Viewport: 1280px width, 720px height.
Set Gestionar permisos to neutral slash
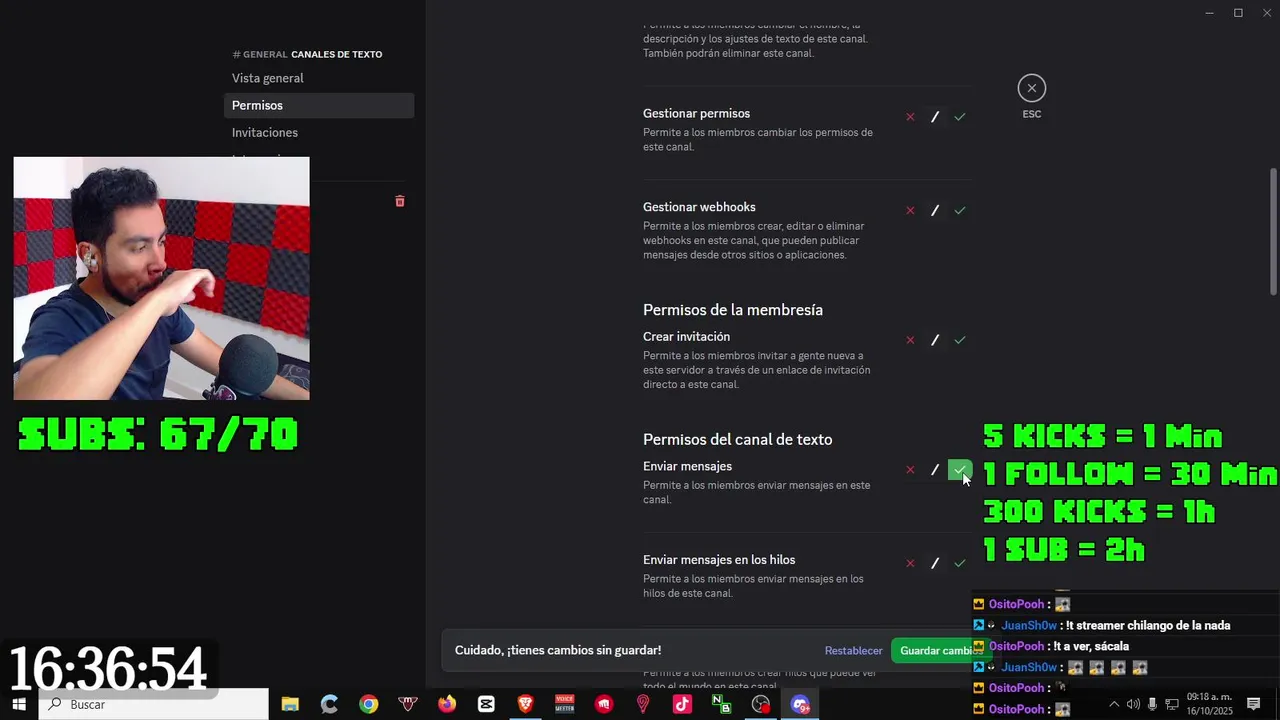[x=935, y=117]
